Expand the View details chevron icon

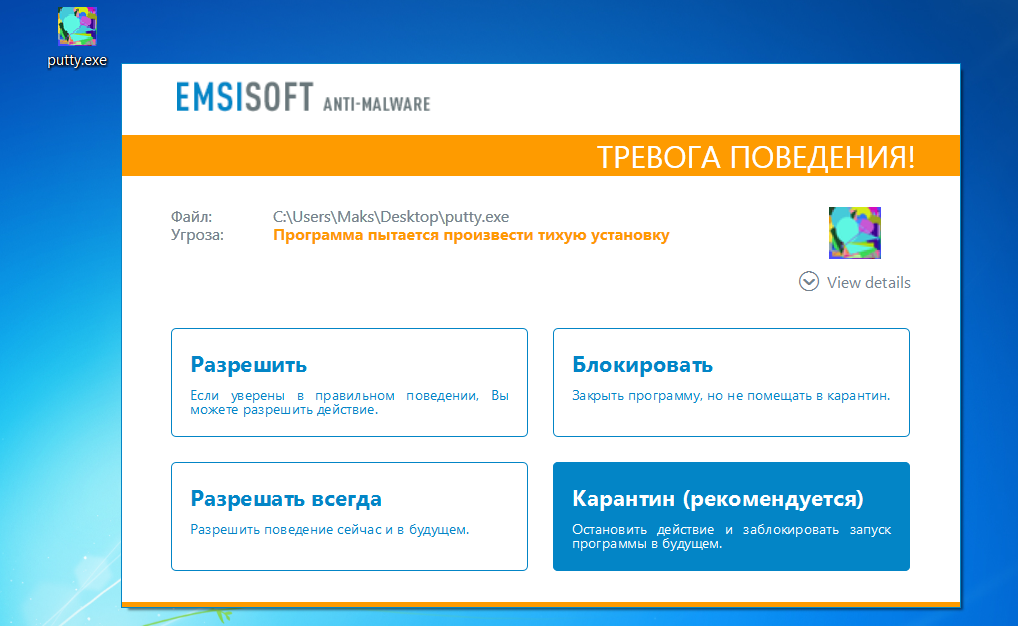tap(808, 282)
